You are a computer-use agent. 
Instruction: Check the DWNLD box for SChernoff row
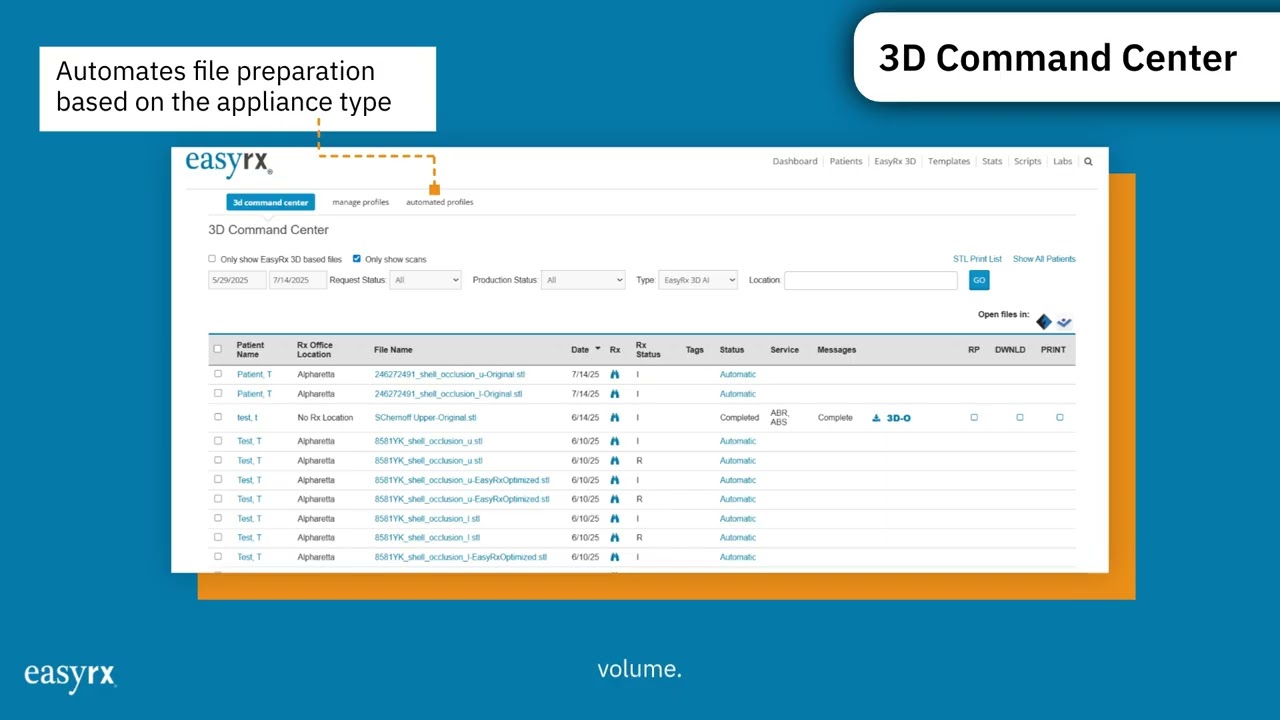[1020, 417]
